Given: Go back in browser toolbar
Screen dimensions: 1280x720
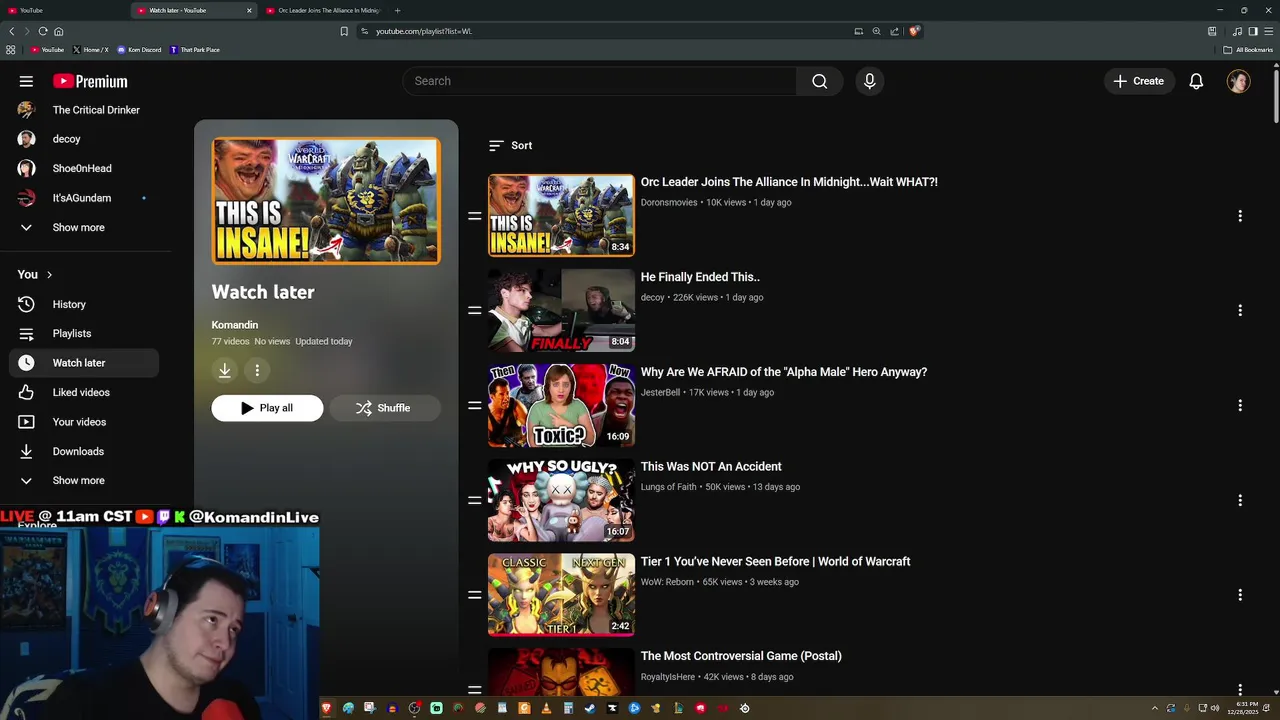Looking at the screenshot, I should 12,31.
